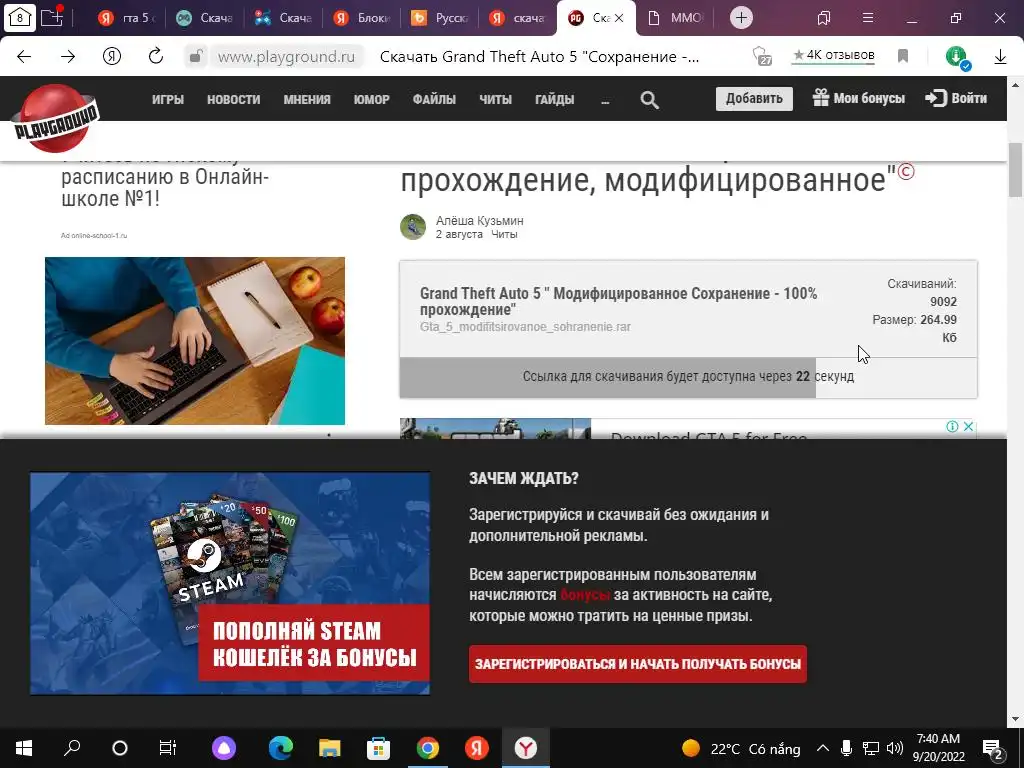Open the volume control in system tray
This screenshot has width=1024, height=768.
tap(895, 748)
